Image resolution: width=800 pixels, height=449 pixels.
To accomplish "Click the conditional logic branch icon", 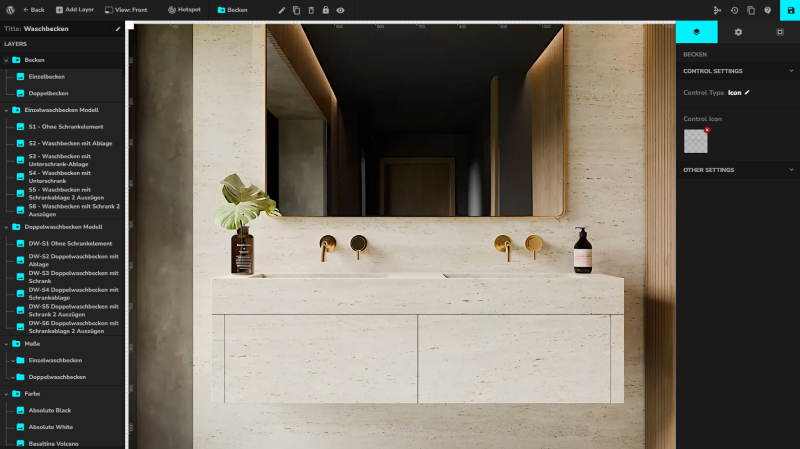I will (717, 10).
